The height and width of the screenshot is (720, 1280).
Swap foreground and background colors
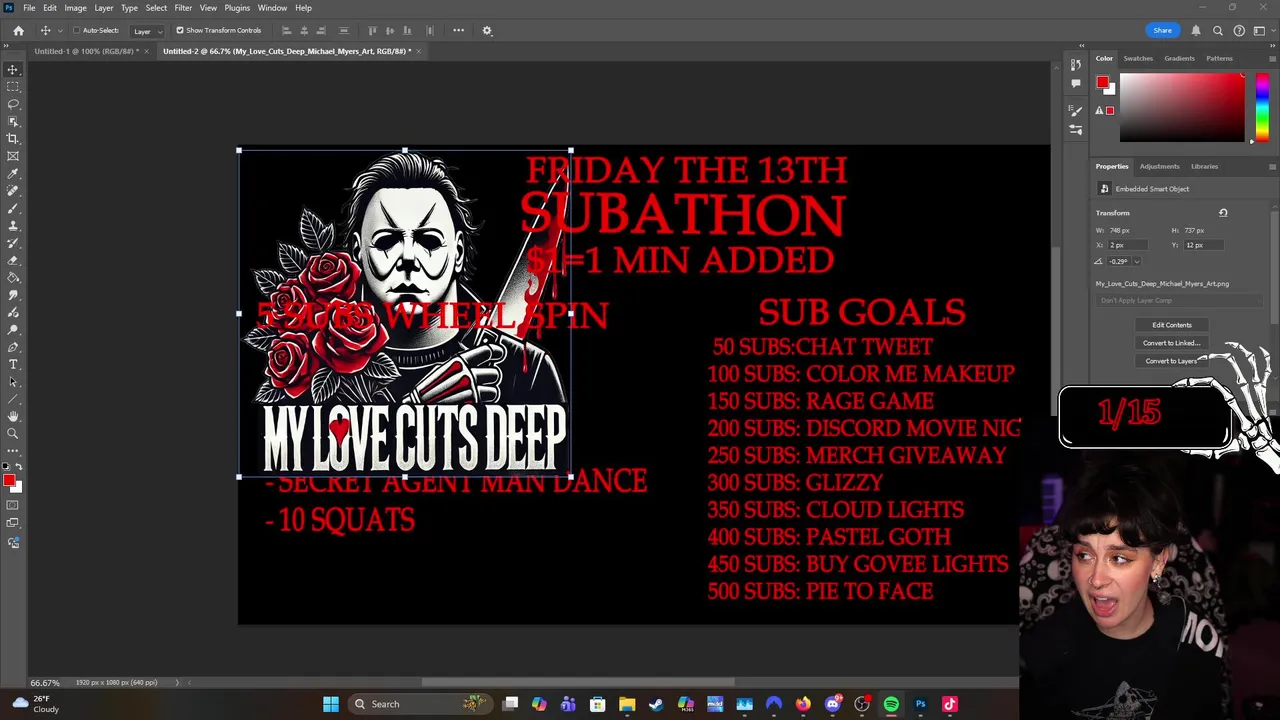(x=17, y=467)
